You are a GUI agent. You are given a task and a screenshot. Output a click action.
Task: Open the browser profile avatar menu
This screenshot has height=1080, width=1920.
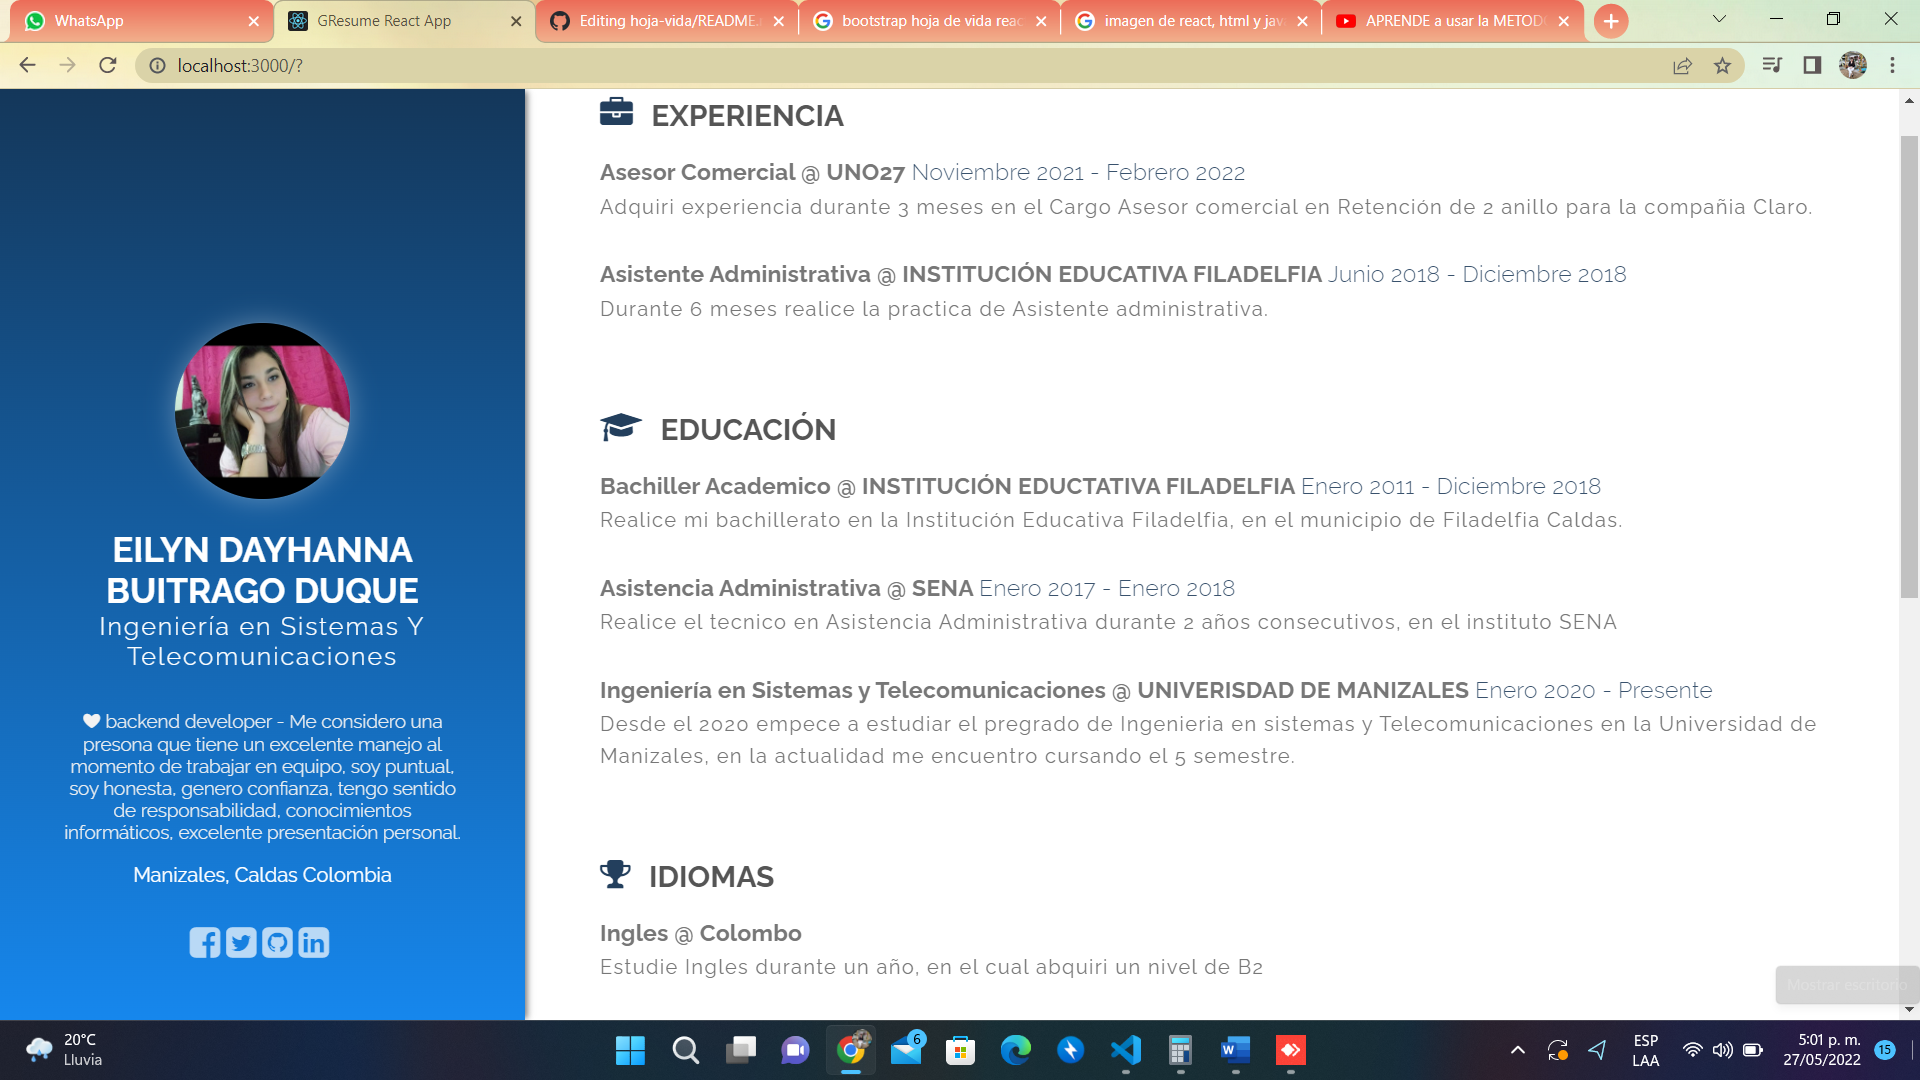[1855, 65]
